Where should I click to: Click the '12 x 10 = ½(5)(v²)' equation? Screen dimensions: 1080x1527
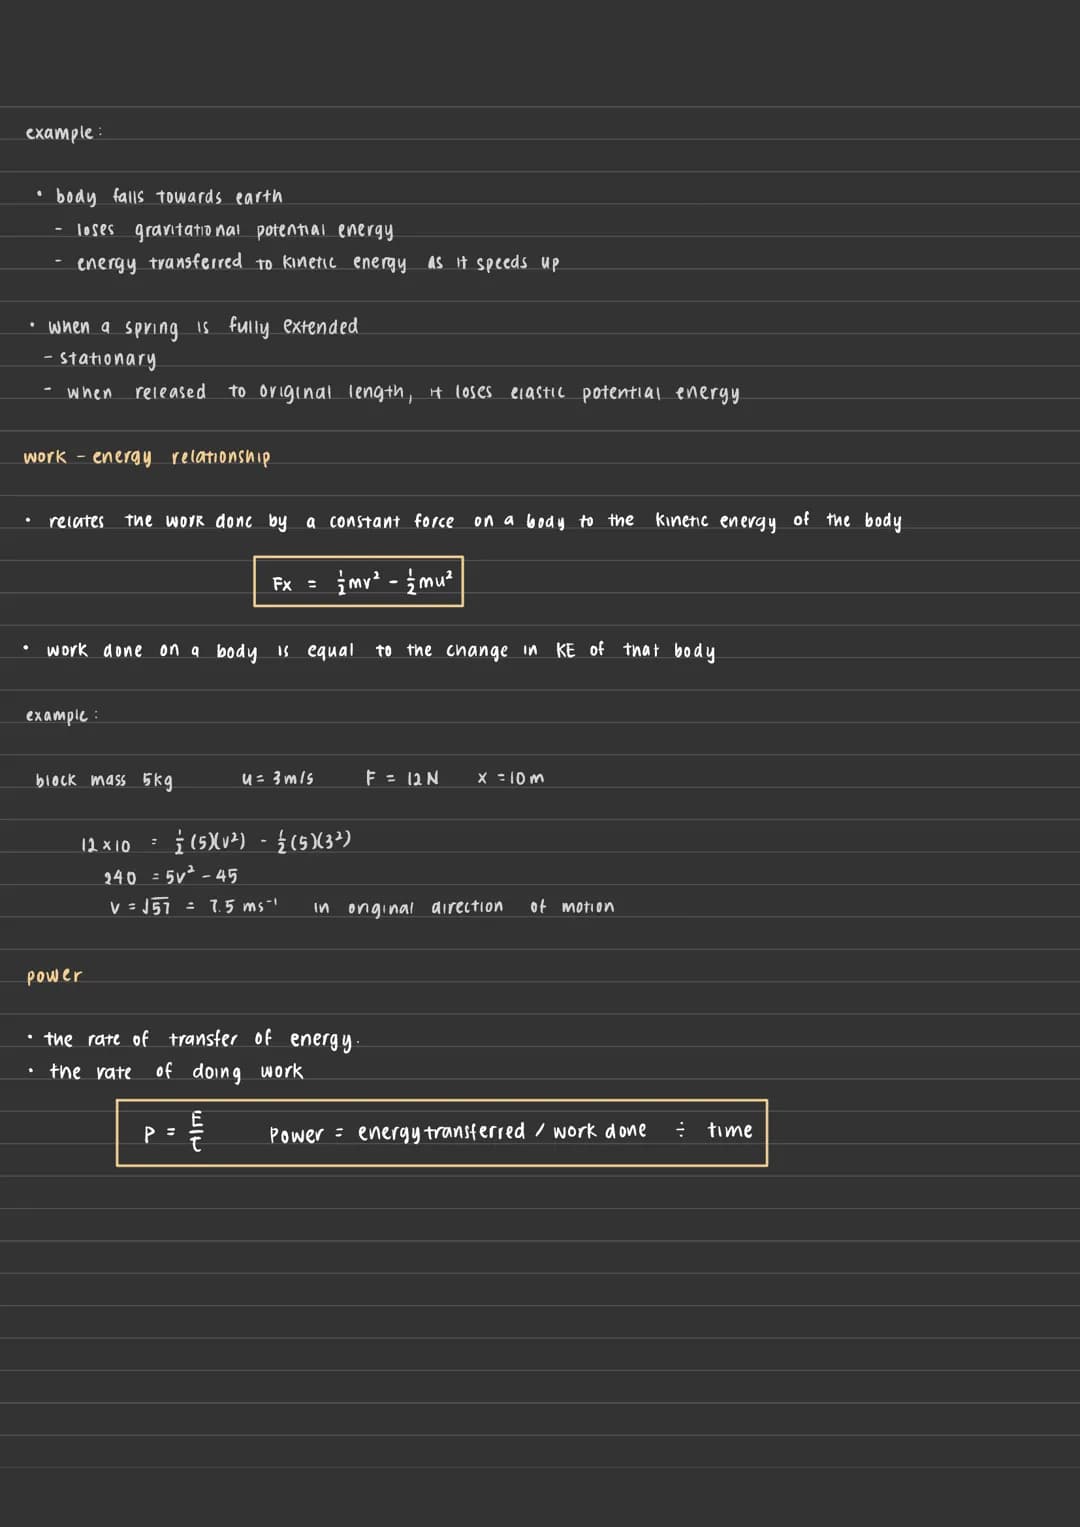[216, 842]
